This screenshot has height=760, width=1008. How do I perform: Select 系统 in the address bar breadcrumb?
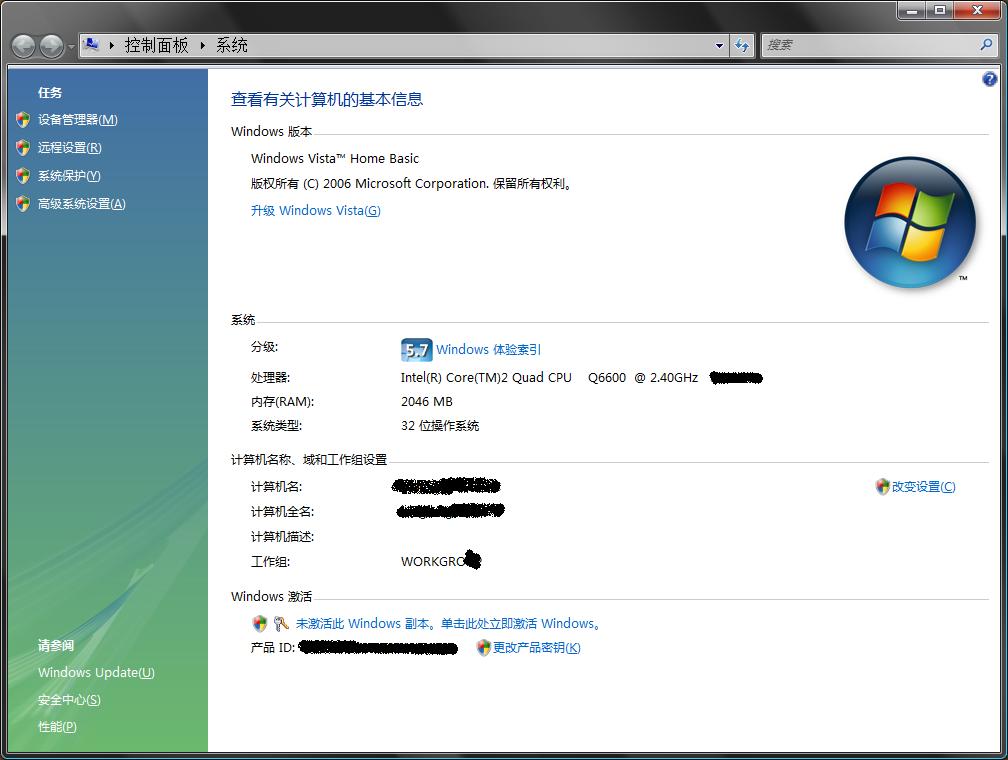231,45
